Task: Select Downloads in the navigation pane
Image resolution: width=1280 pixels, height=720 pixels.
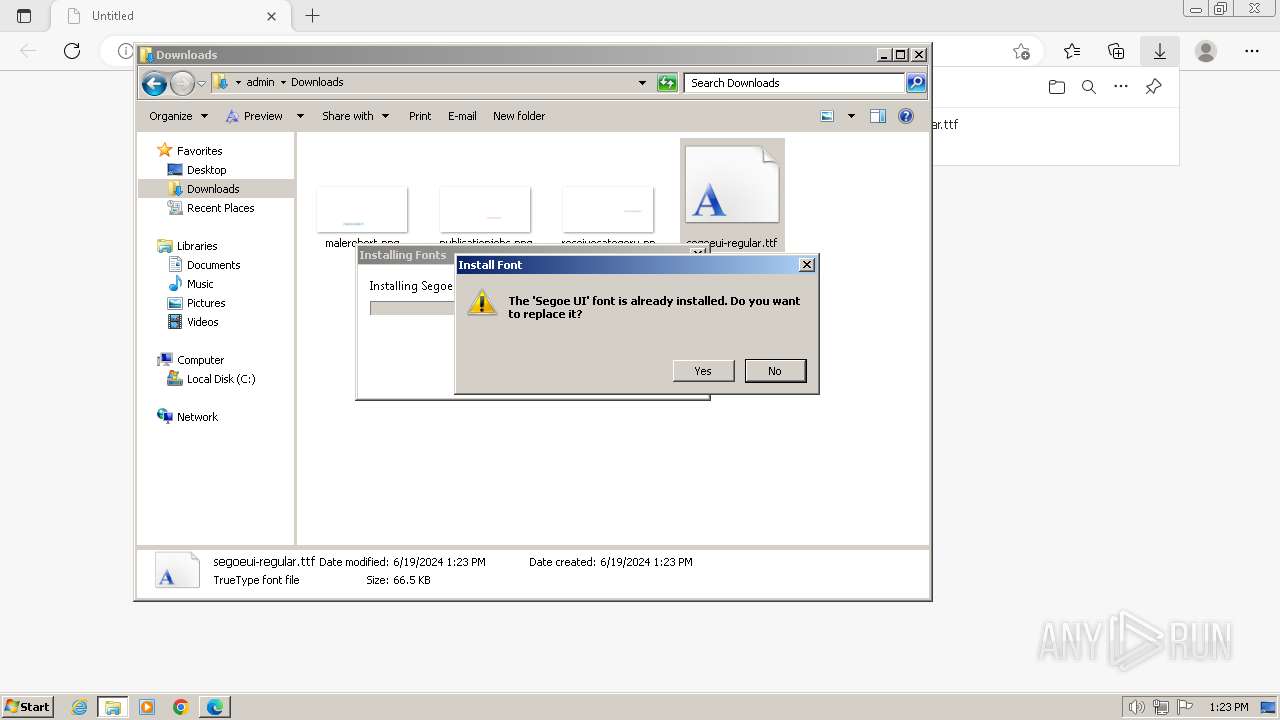Action: [213, 189]
